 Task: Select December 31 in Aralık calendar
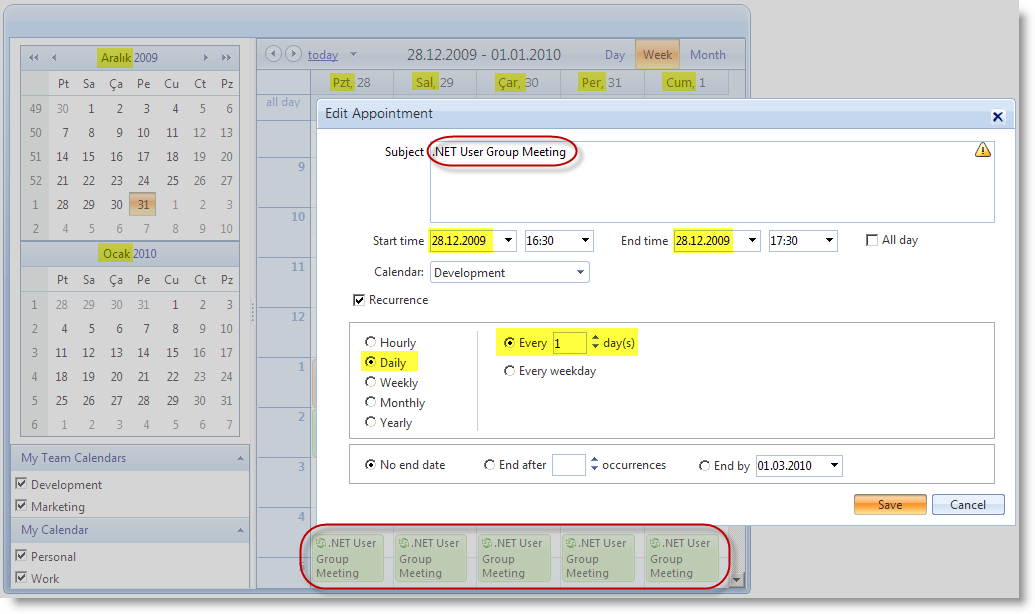pyautogui.click(x=143, y=205)
